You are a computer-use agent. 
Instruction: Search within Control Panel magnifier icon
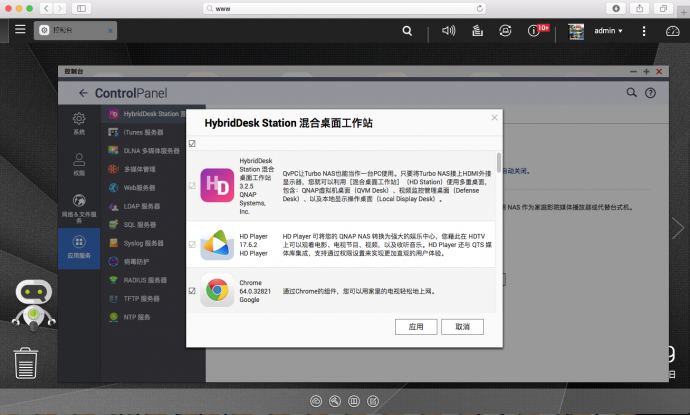point(631,92)
